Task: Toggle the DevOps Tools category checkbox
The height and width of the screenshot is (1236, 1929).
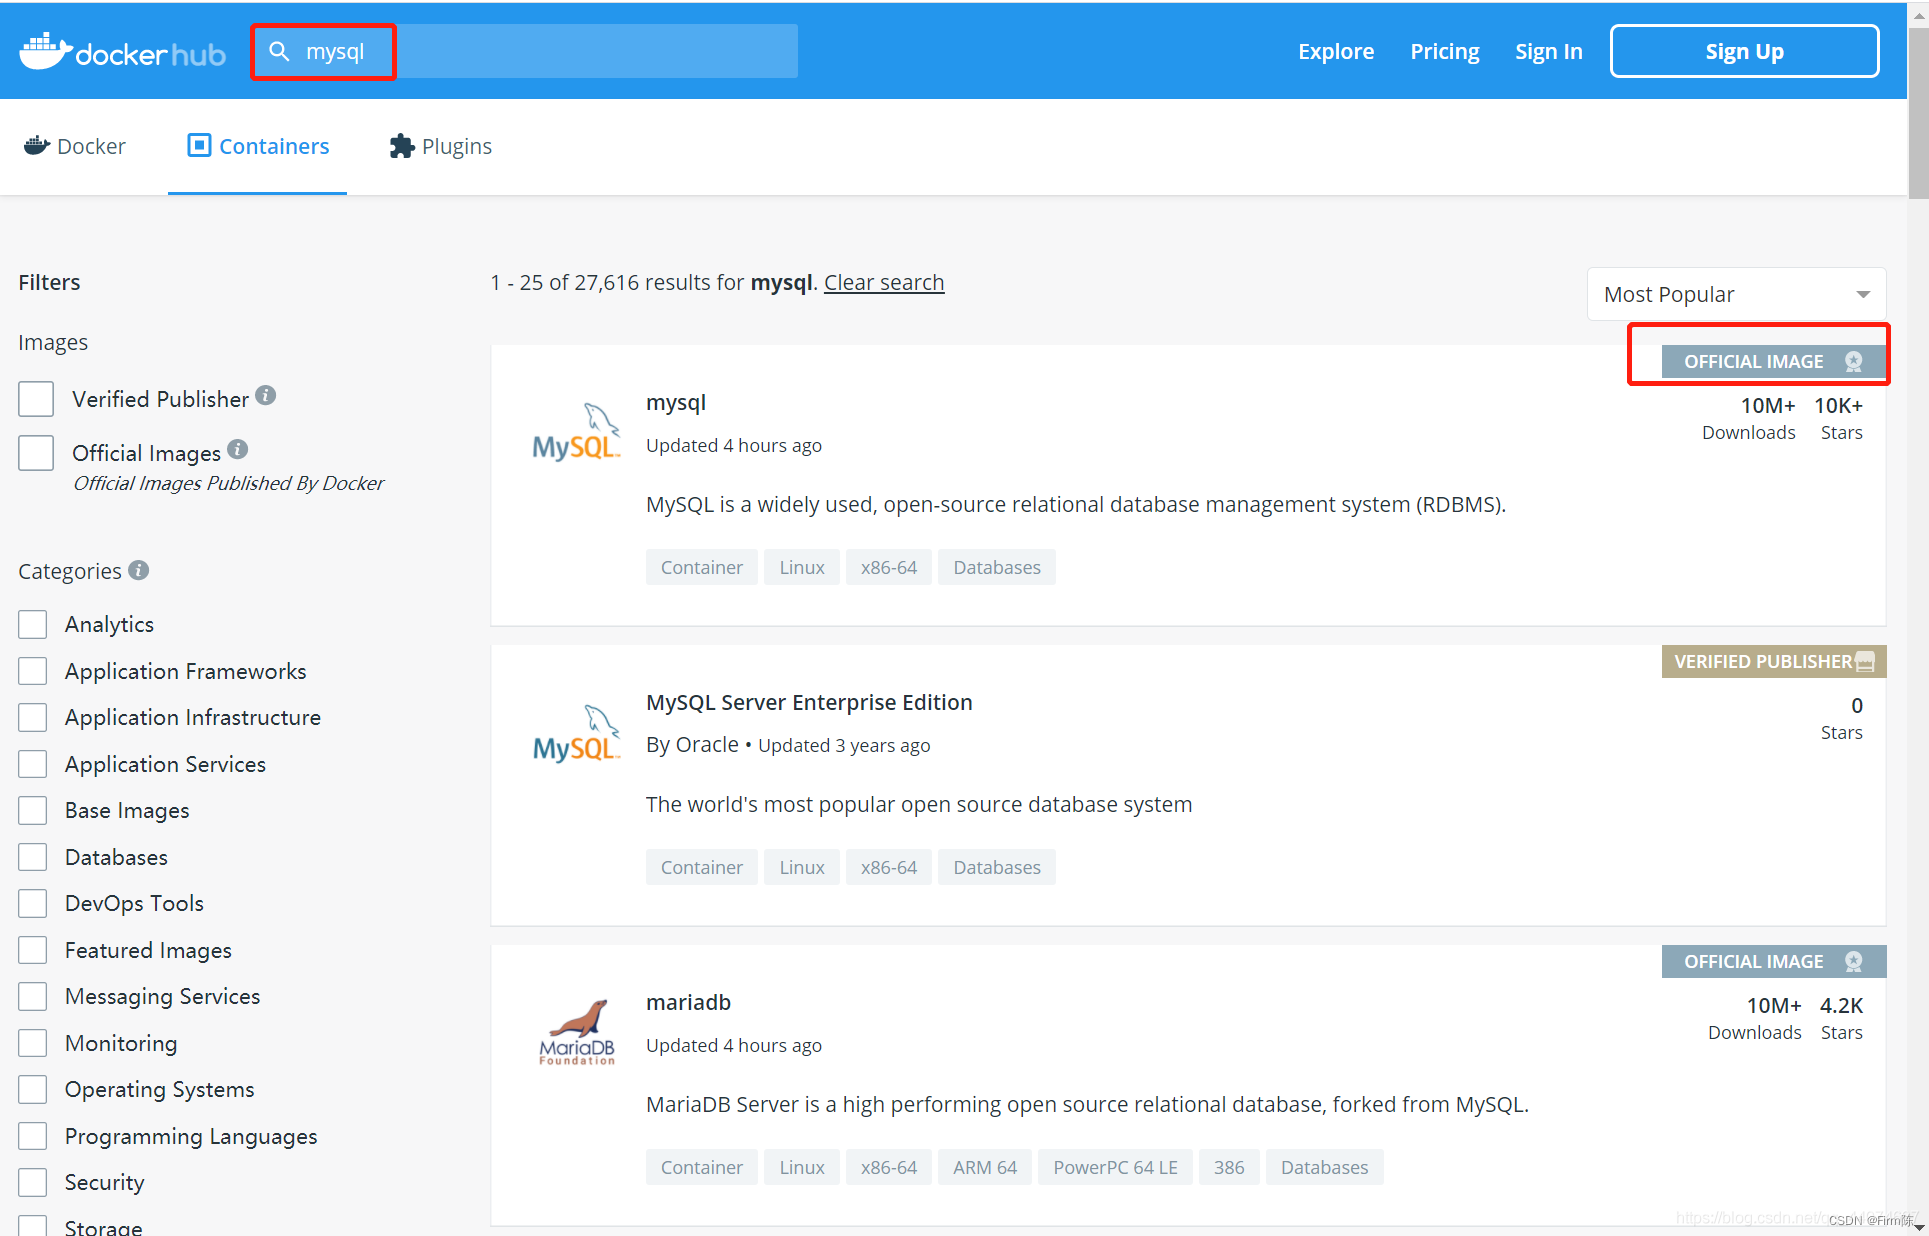Action: click(33, 903)
